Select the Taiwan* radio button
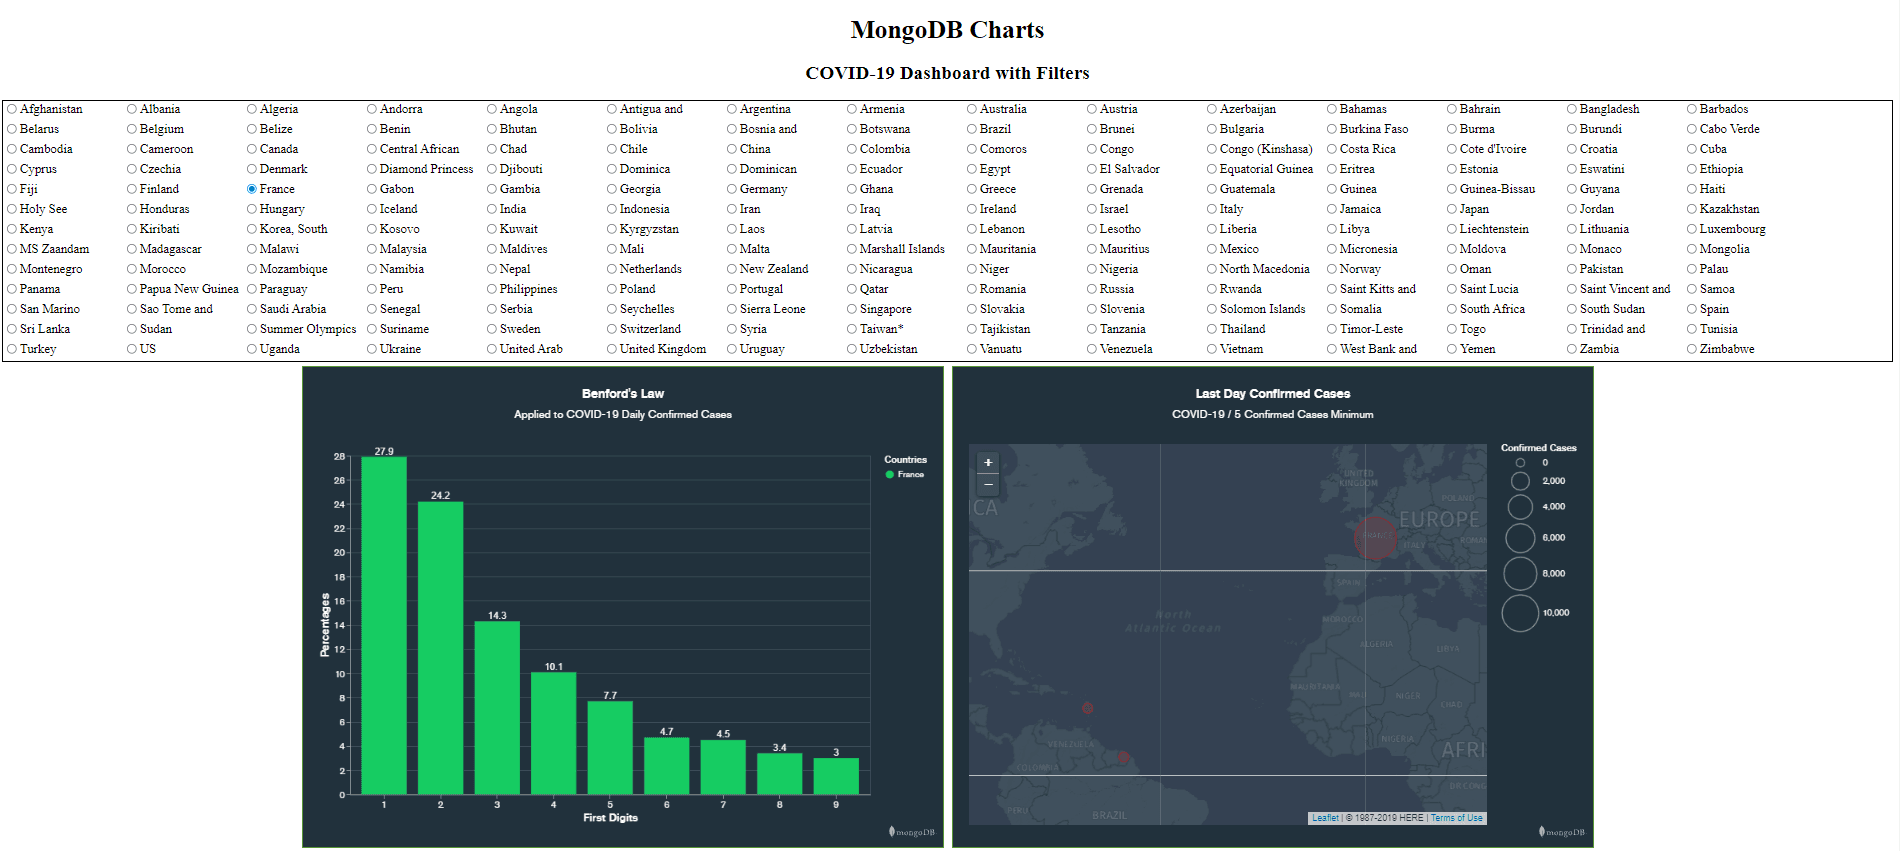This screenshot has width=1900, height=851. tap(852, 329)
